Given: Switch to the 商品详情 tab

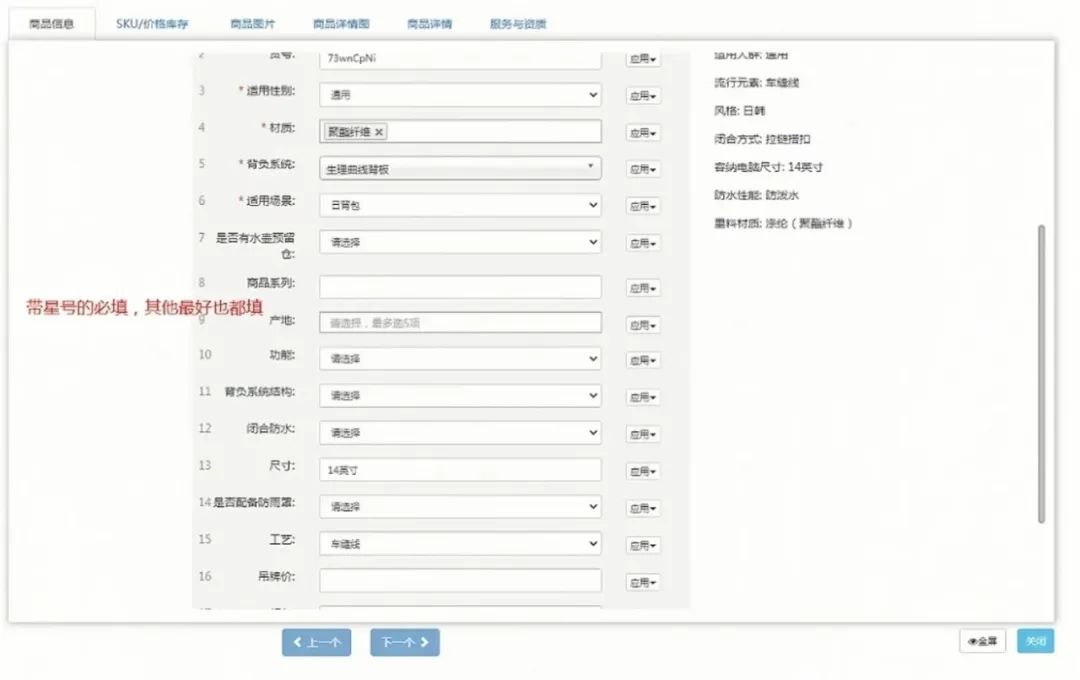Looking at the screenshot, I should click(428, 23).
